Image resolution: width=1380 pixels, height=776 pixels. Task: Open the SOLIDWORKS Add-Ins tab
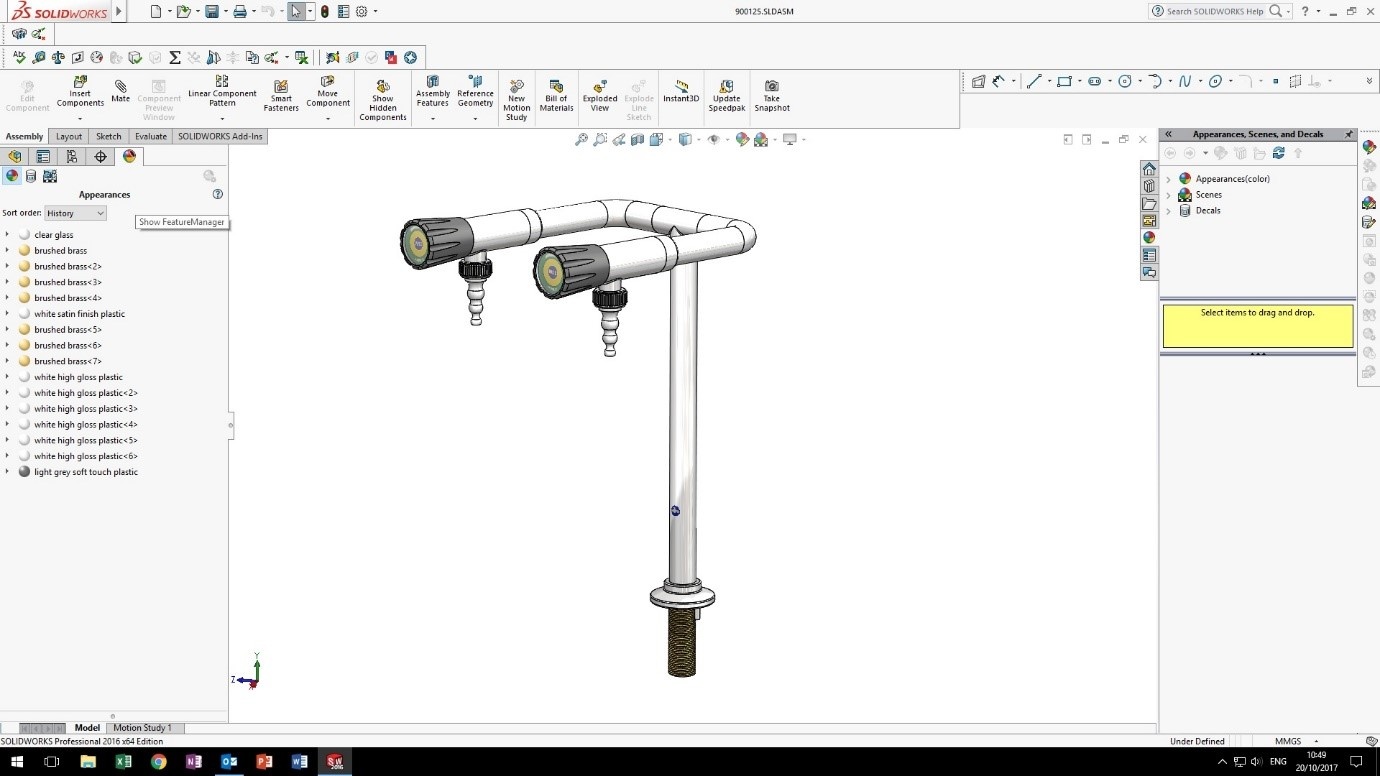pyautogui.click(x=219, y=136)
